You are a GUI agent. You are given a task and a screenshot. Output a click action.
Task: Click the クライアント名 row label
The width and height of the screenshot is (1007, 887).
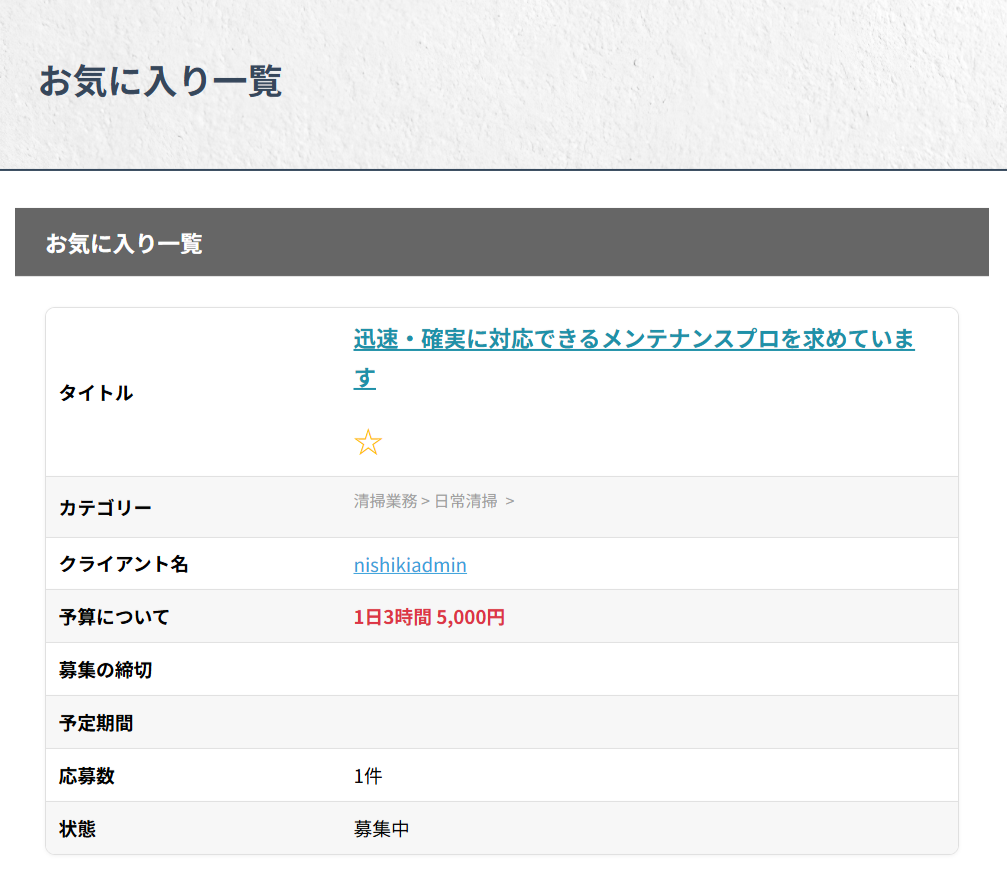coord(123,564)
